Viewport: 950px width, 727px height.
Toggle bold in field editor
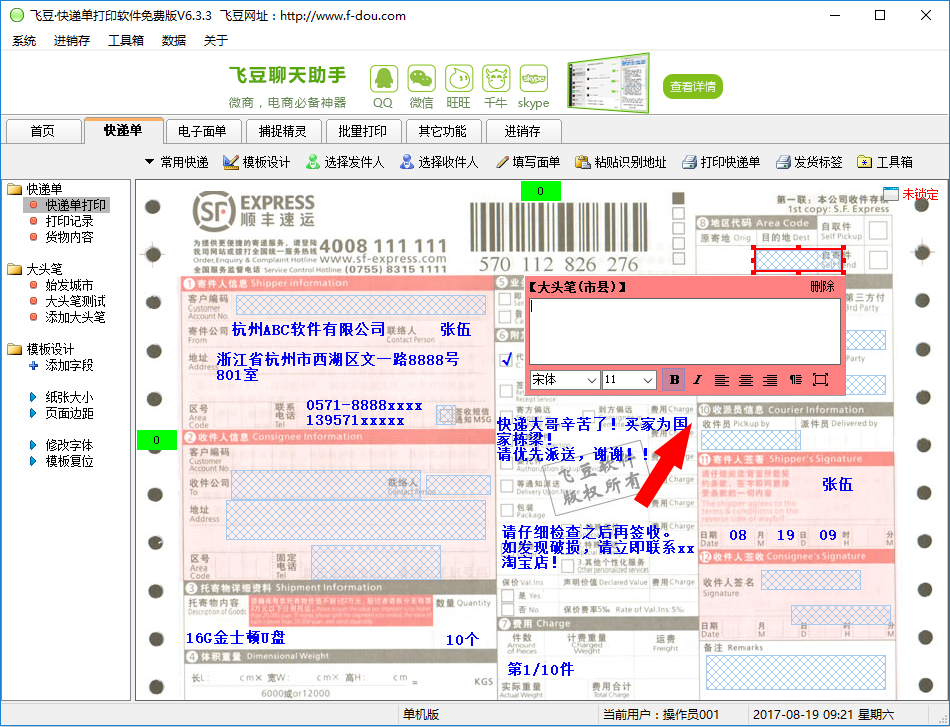click(674, 380)
